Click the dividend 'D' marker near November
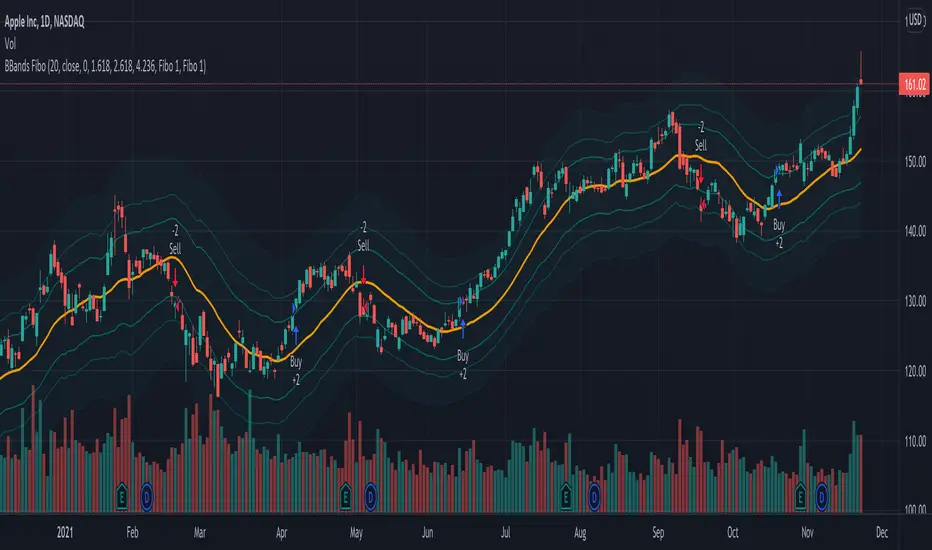 point(822,493)
